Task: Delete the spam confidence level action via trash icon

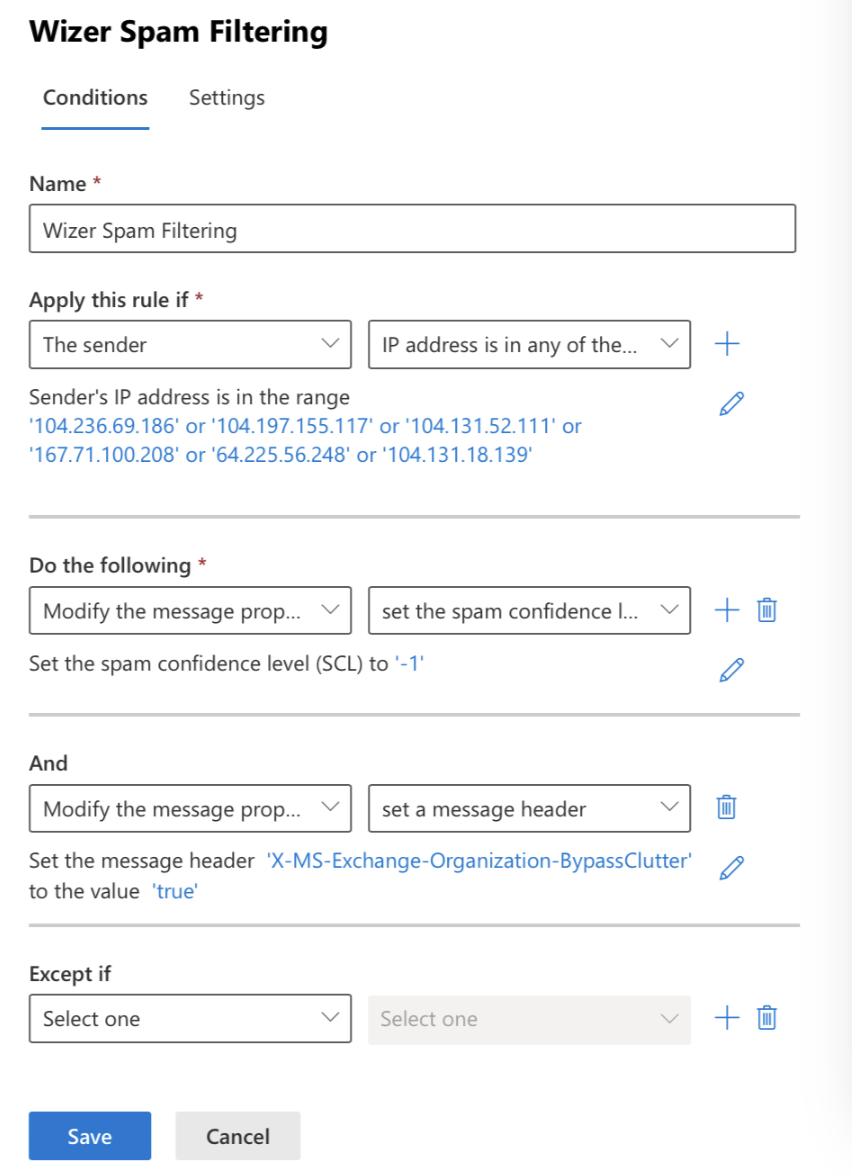Action: [x=766, y=609]
